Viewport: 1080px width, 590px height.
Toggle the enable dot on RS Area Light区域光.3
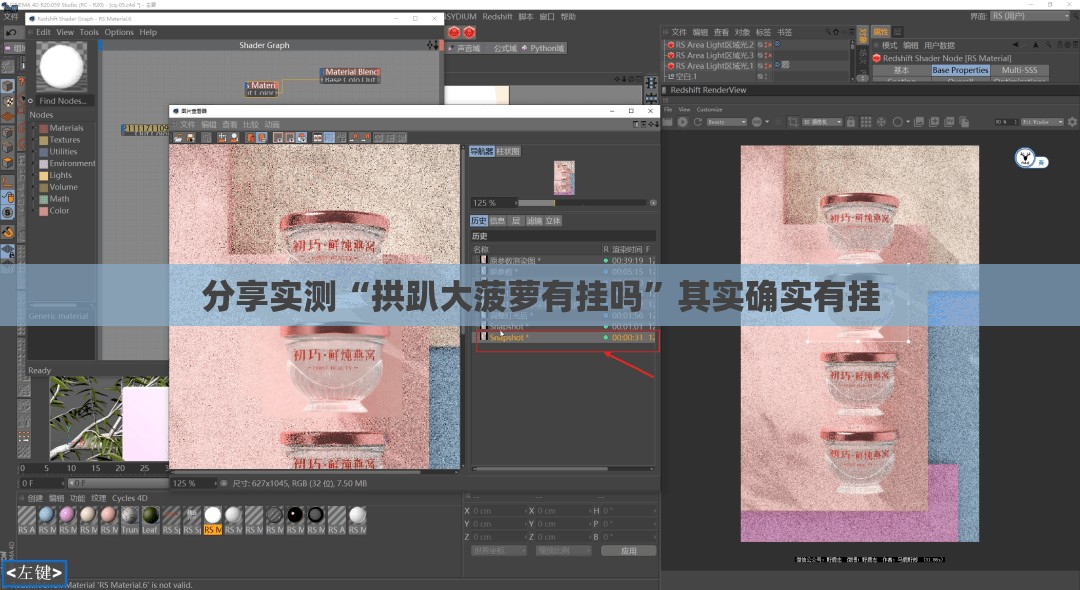tap(767, 55)
